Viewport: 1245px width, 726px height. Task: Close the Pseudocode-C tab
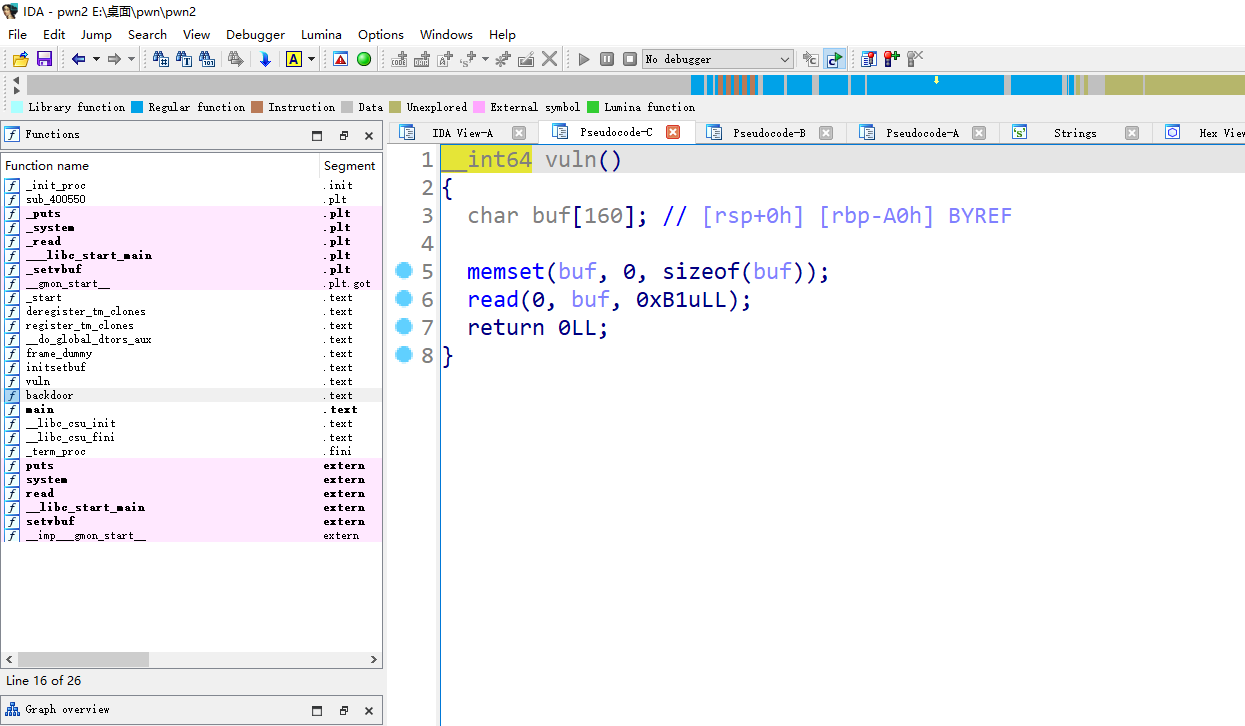pyautogui.click(x=673, y=132)
